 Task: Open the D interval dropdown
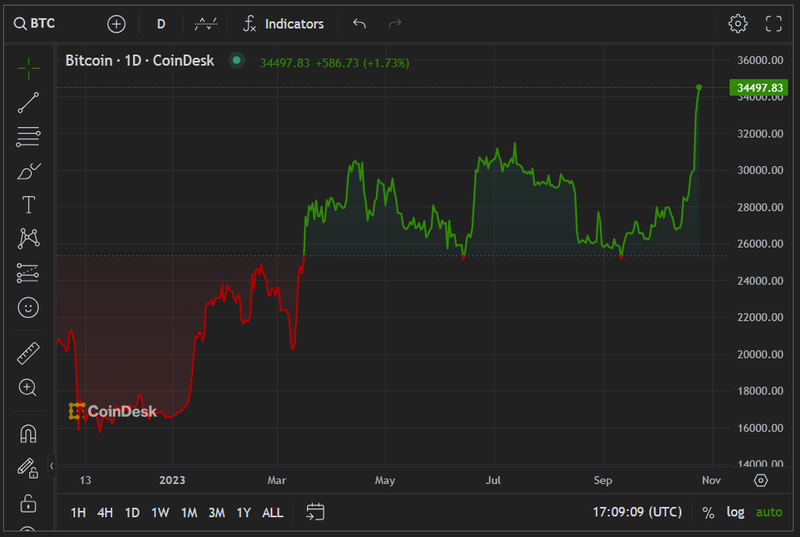pos(161,23)
